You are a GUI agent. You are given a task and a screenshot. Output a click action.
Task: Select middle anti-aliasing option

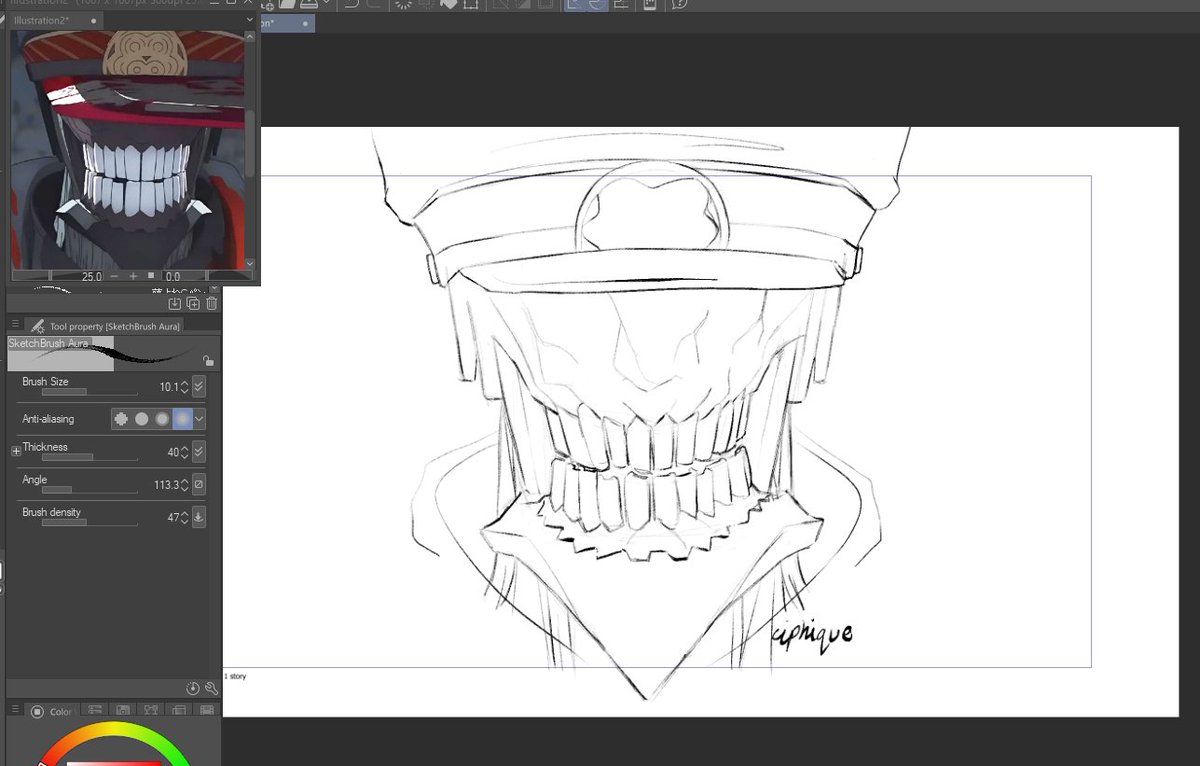[162, 419]
